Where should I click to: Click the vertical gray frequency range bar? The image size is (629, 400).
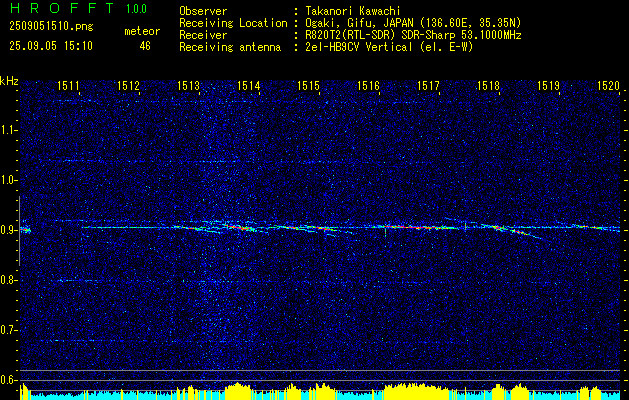click(x=20, y=231)
